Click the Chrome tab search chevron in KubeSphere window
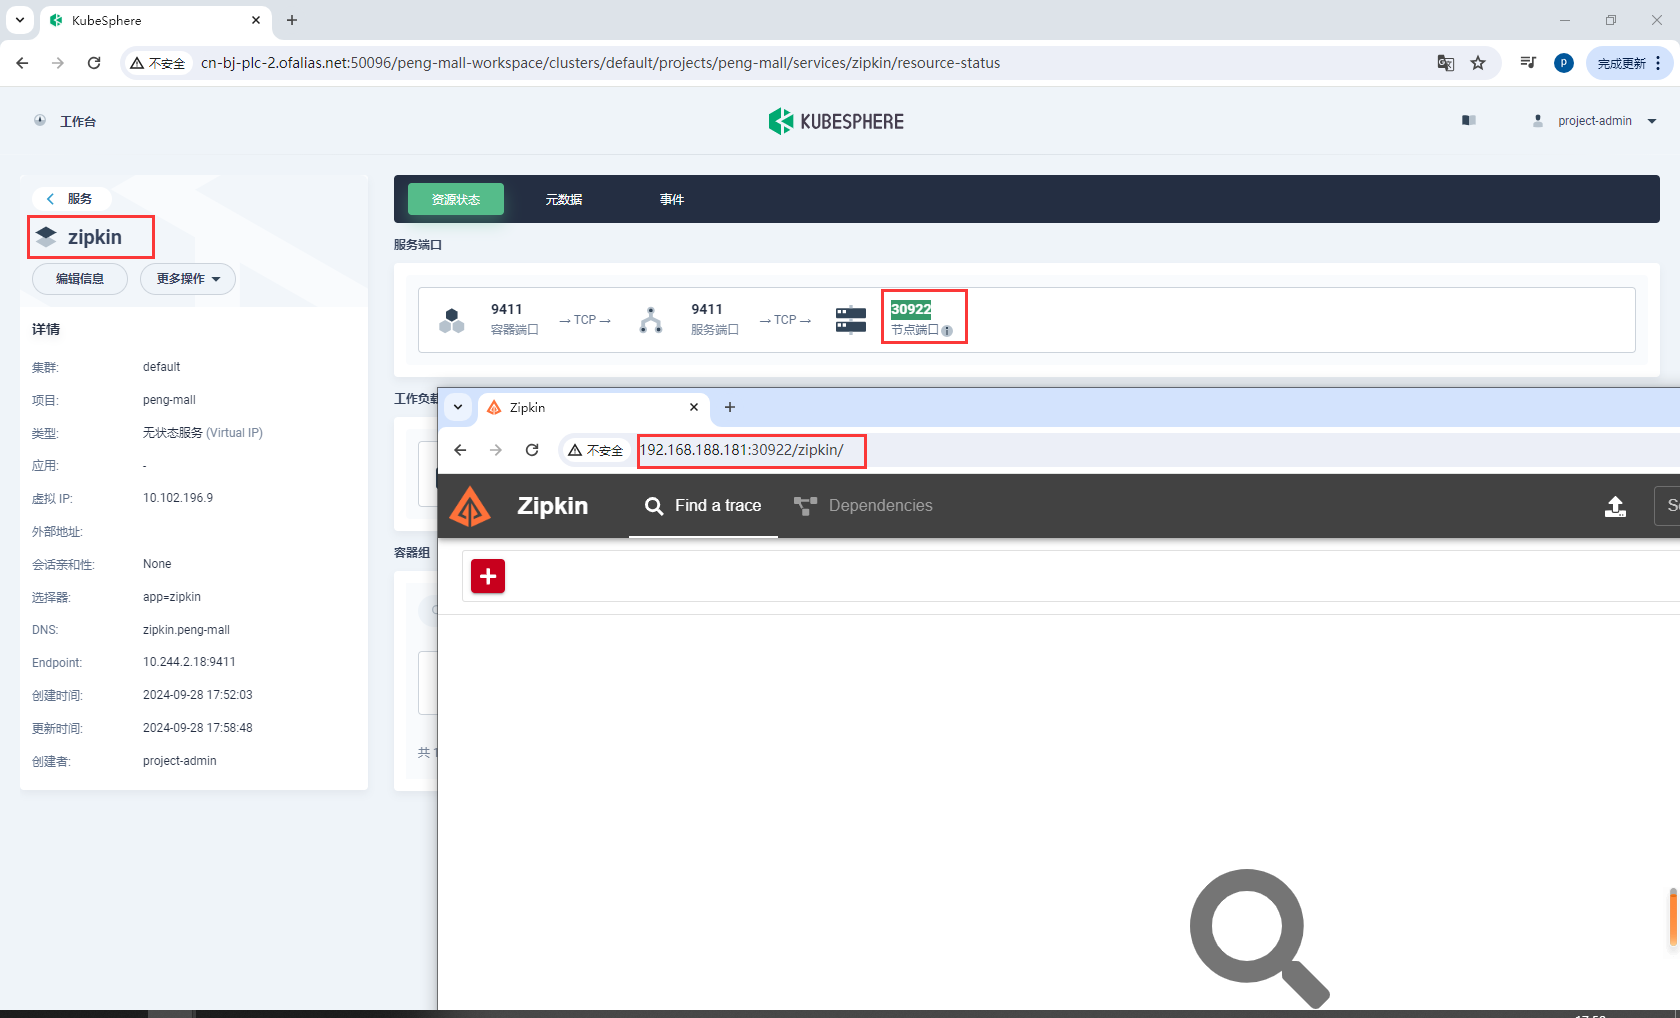The width and height of the screenshot is (1680, 1018). click(x=20, y=20)
